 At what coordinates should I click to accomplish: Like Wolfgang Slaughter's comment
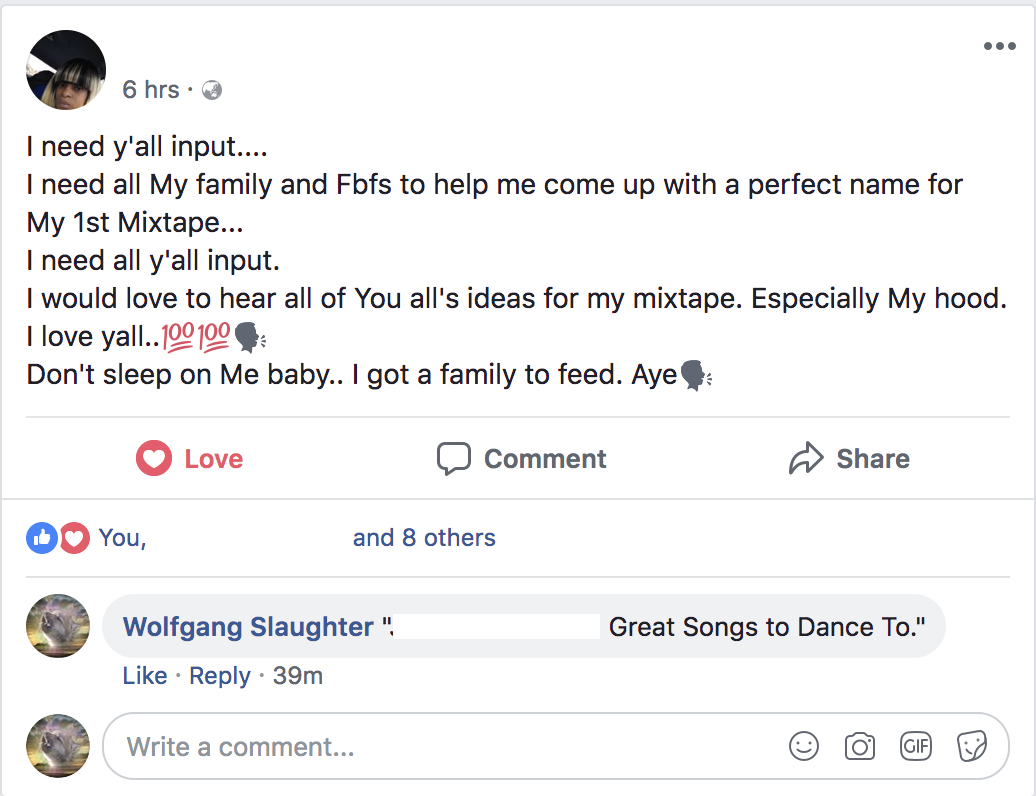point(145,676)
